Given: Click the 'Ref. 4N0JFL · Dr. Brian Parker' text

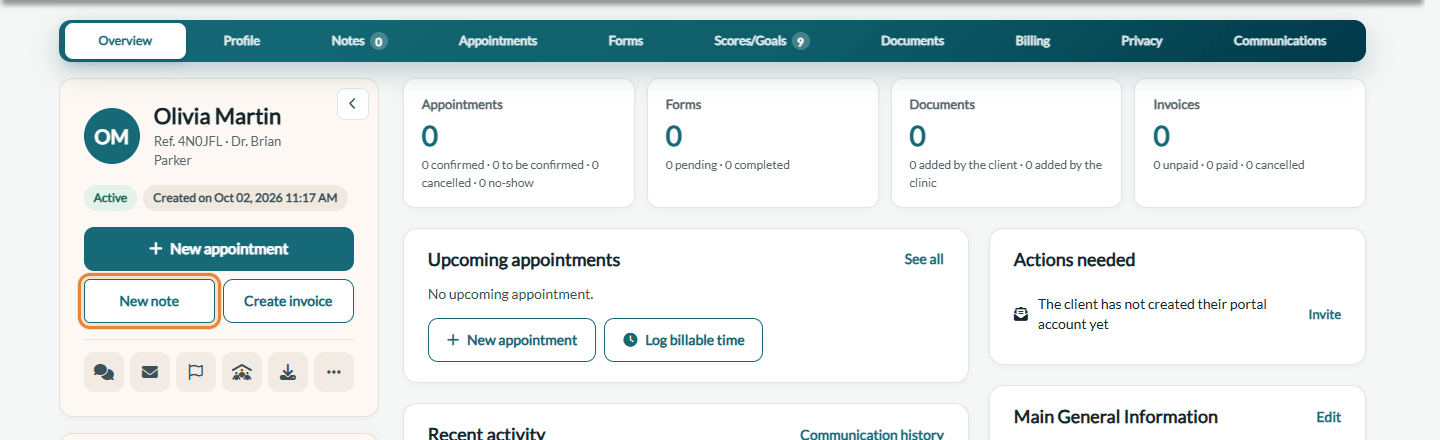Looking at the screenshot, I should pyautogui.click(x=218, y=151).
